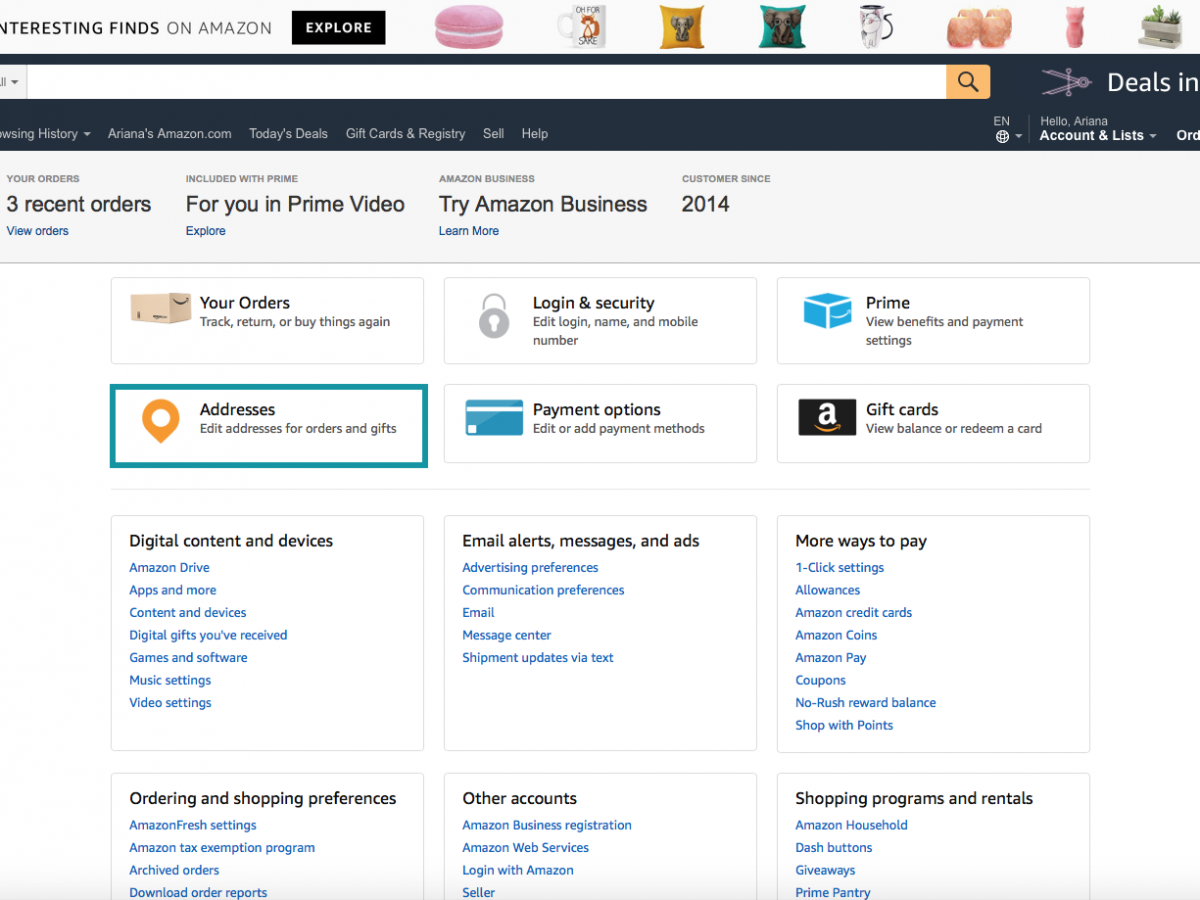Open Shipment updates via text
Screen dimensions: 1200x900
pos(538,658)
